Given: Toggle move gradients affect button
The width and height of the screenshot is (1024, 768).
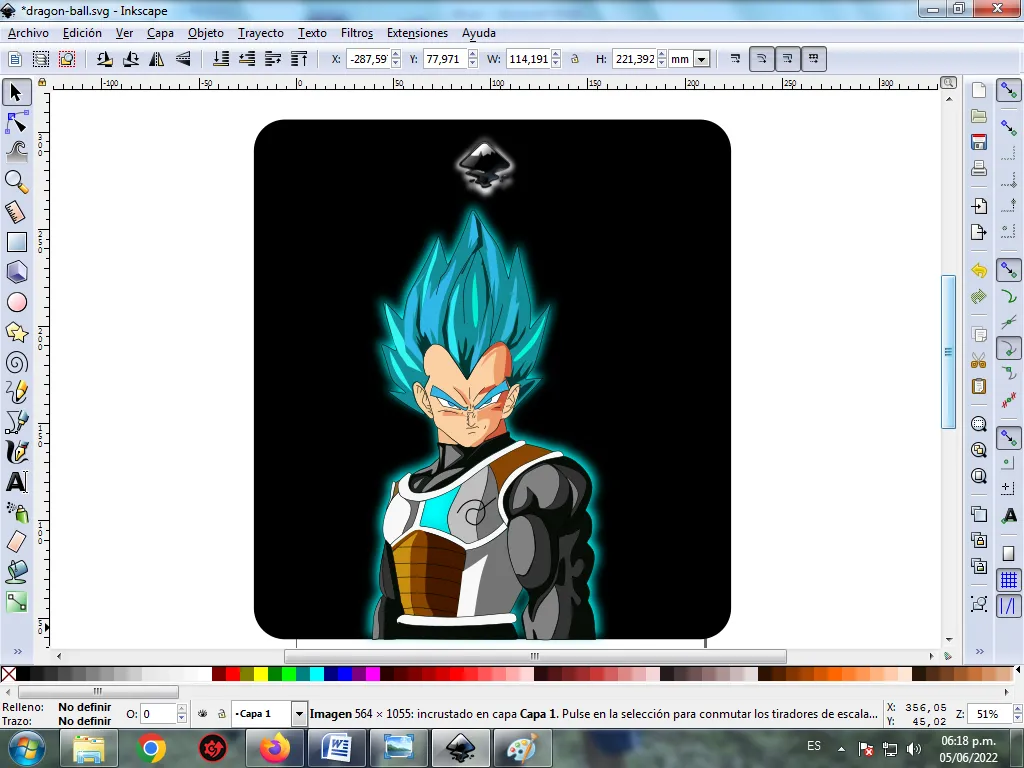Looking at the screenshot, I should click(788, 59).
